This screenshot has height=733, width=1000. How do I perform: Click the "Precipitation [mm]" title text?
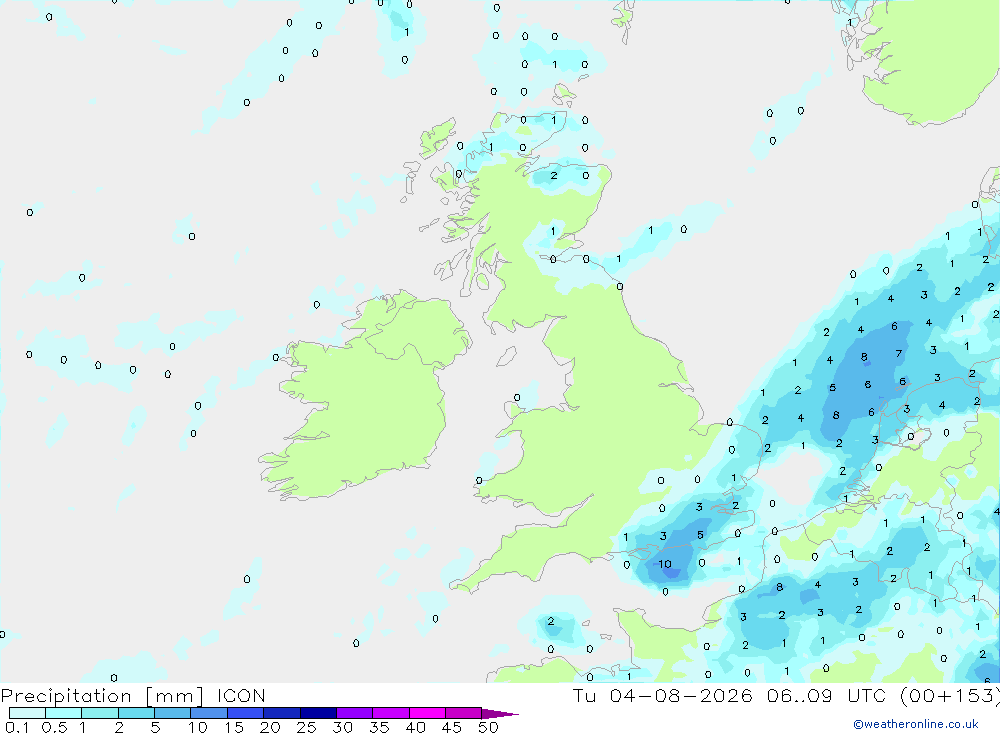pyautogui.click(x=102, y=696)
